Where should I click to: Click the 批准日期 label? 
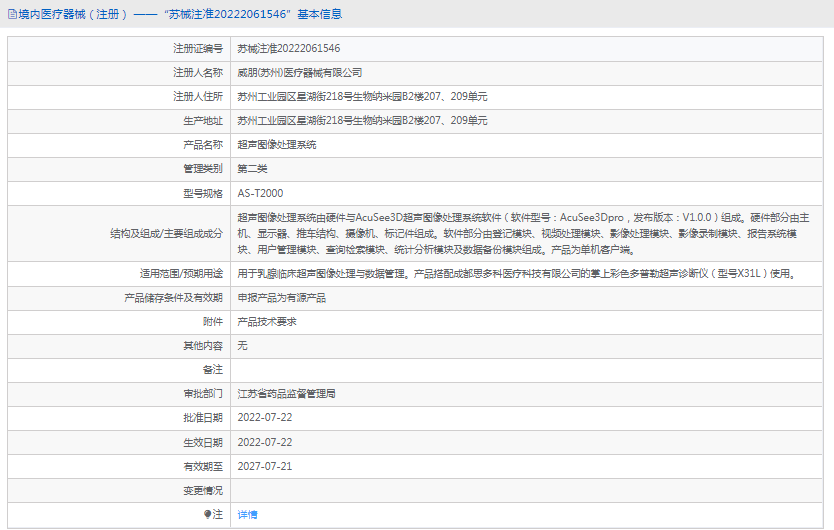[203, 418]
